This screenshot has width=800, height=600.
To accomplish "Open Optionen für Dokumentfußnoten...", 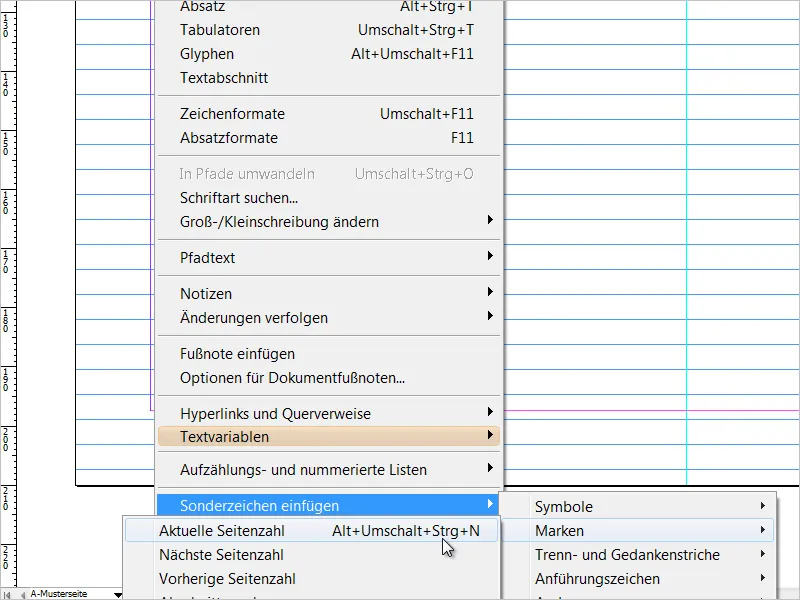I will click(x=329, y=378).
